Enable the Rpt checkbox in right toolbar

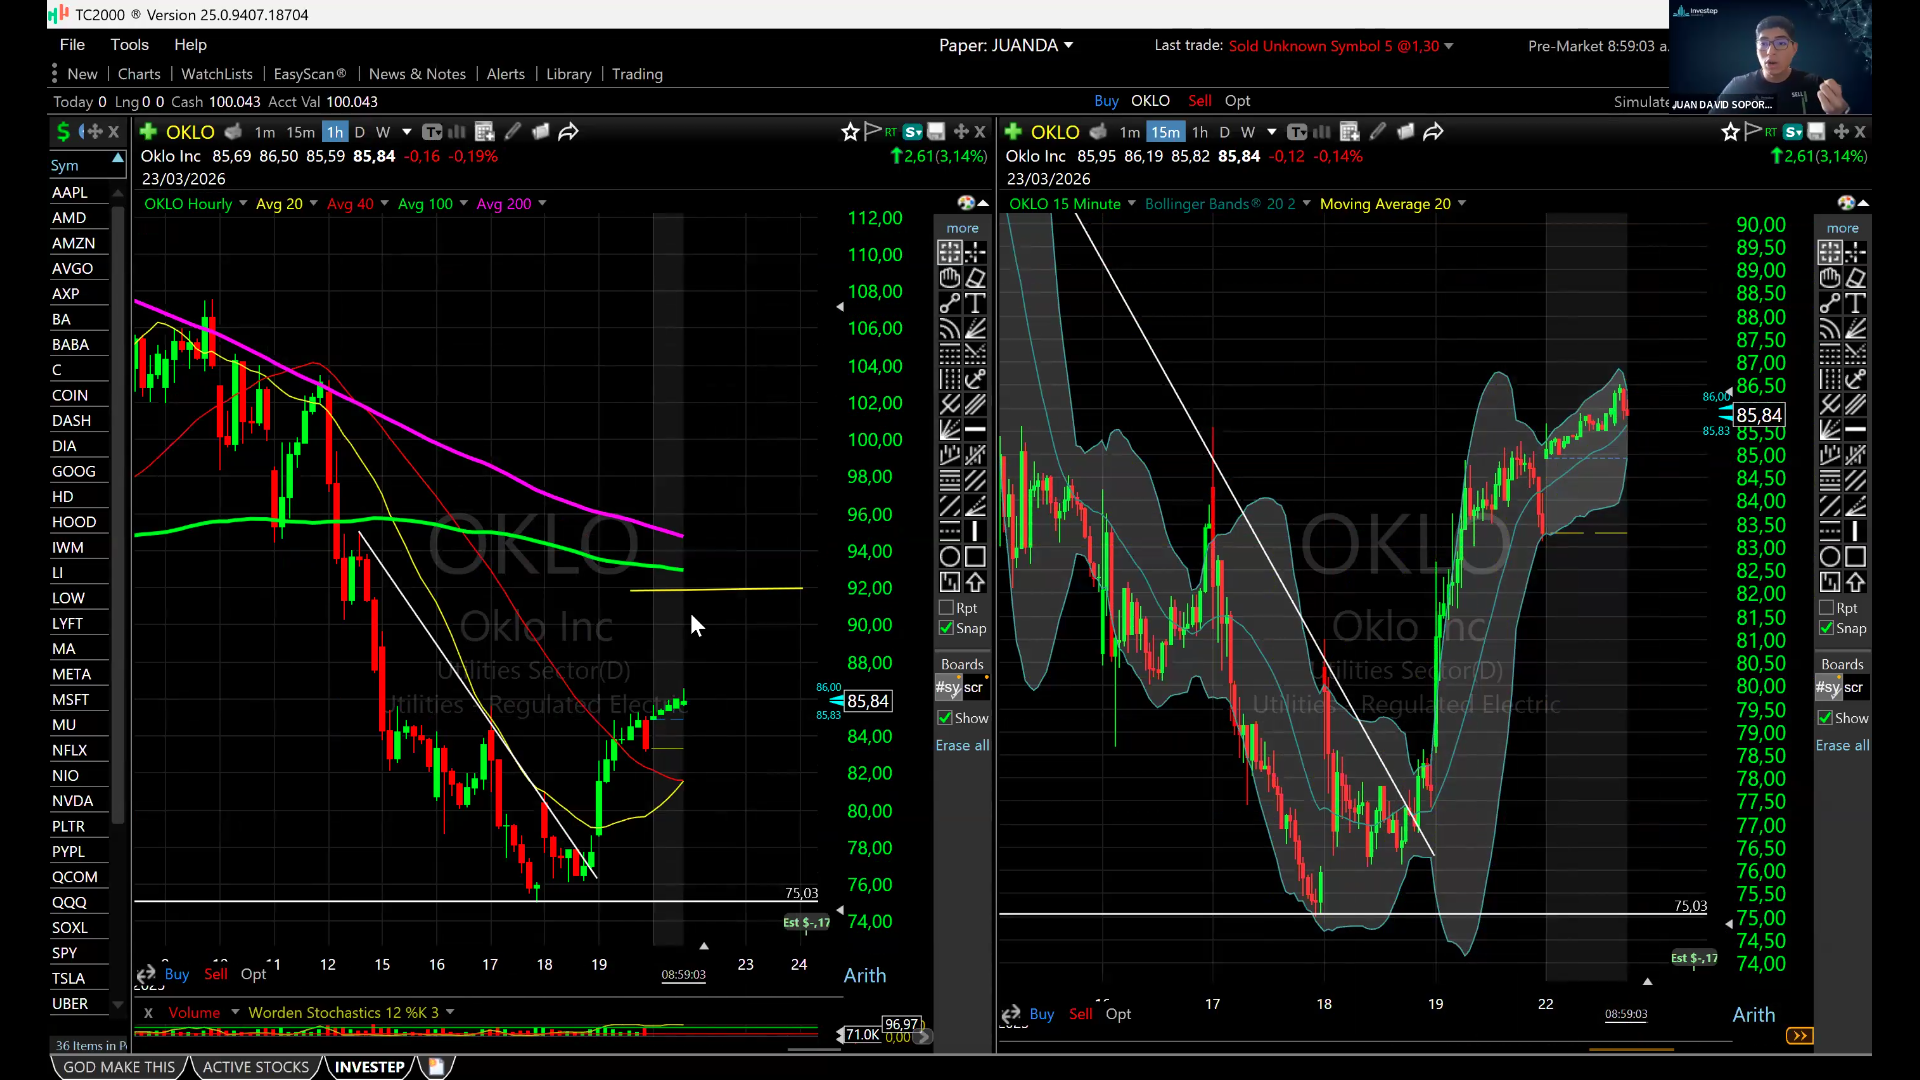click(1826, 608)
